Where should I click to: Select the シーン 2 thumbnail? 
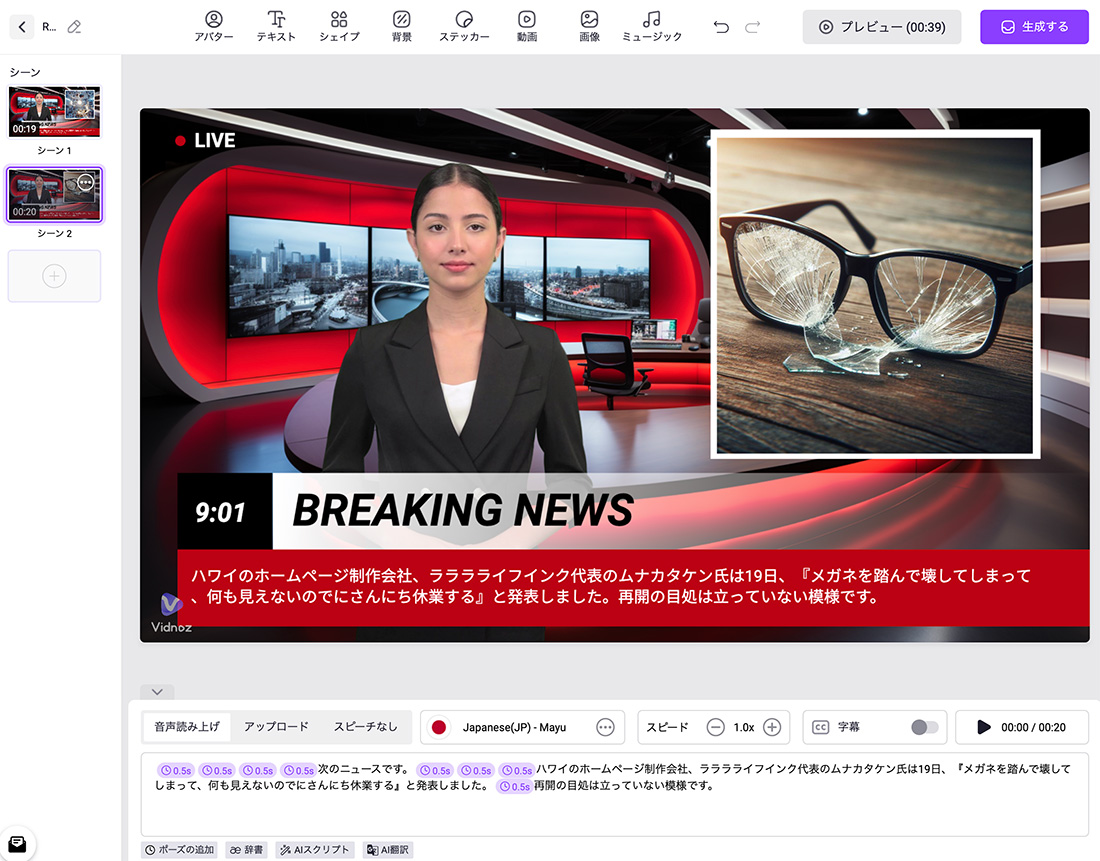pyautogui.click(x=54, y=194)
